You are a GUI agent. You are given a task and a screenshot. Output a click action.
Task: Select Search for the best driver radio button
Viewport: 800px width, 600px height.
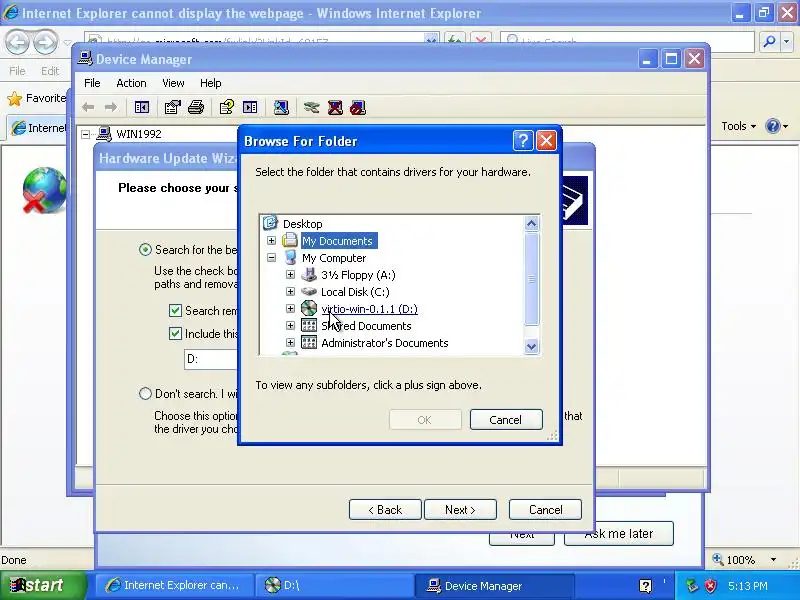(x=145, y=249)
